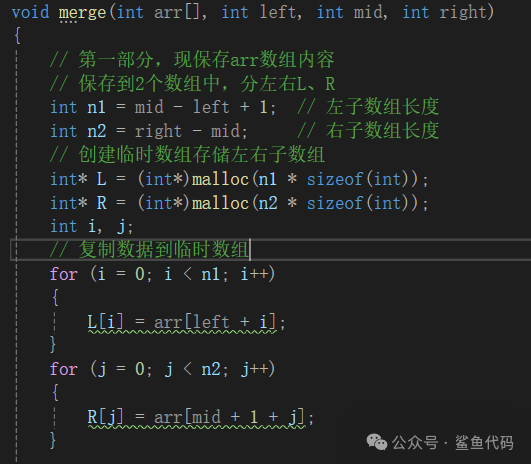Click the 'for (j = 0; j < n2; j++)' line
The width and height of the screenshot is (531, 464).
(x=162, y=369)
